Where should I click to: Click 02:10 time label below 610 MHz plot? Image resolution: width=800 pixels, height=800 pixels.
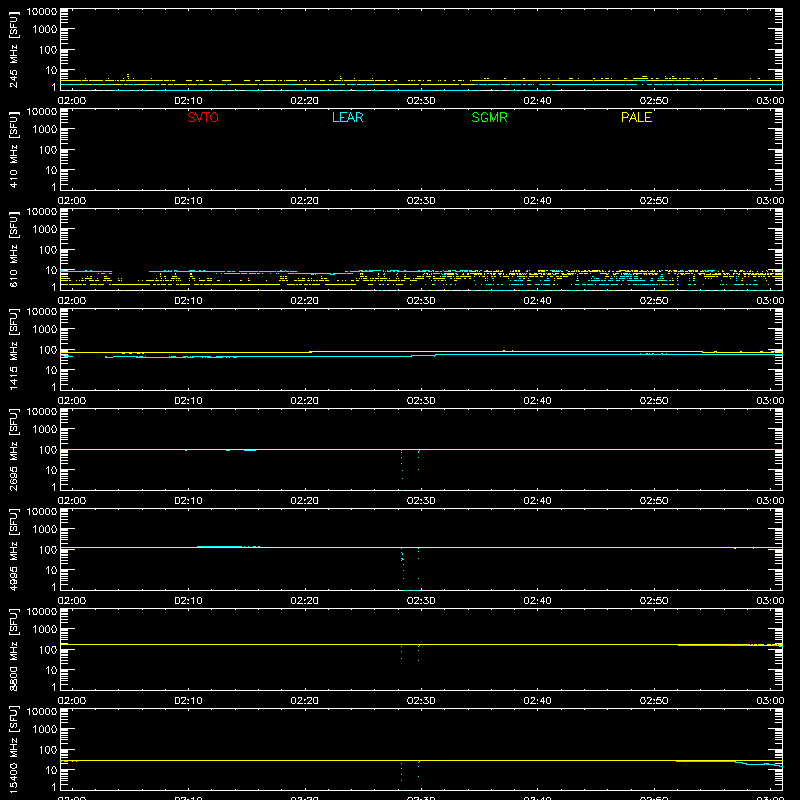188,301
